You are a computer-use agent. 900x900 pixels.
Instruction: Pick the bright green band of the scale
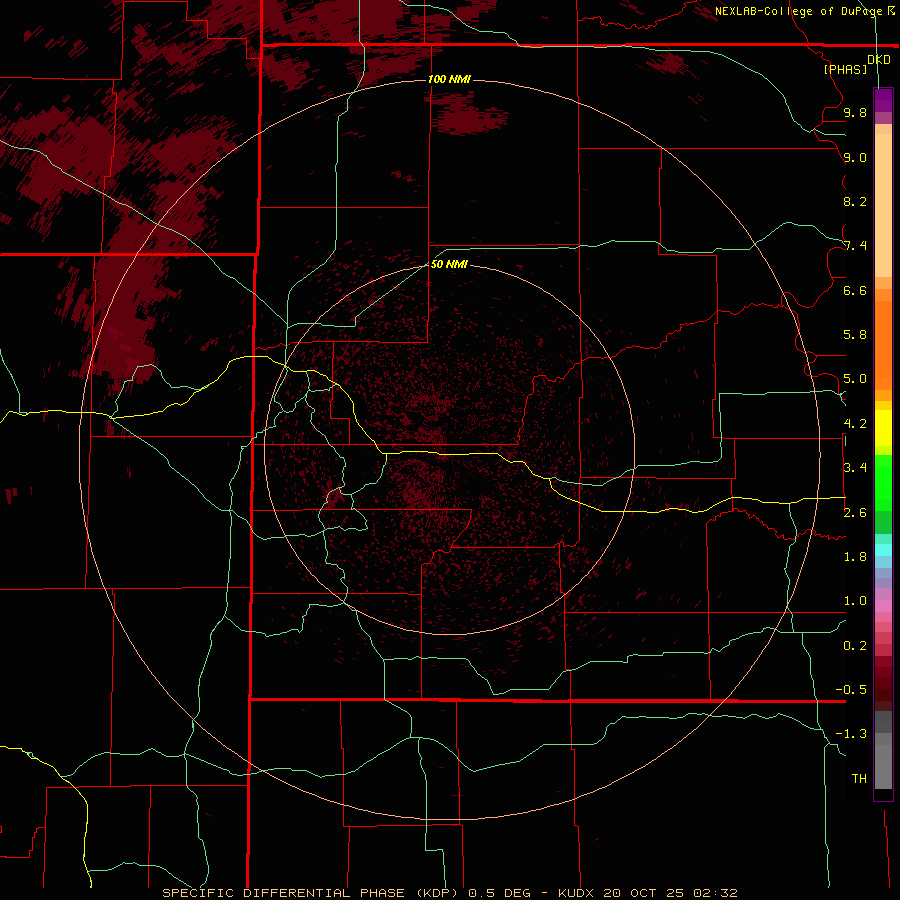[x=883, y=483]
